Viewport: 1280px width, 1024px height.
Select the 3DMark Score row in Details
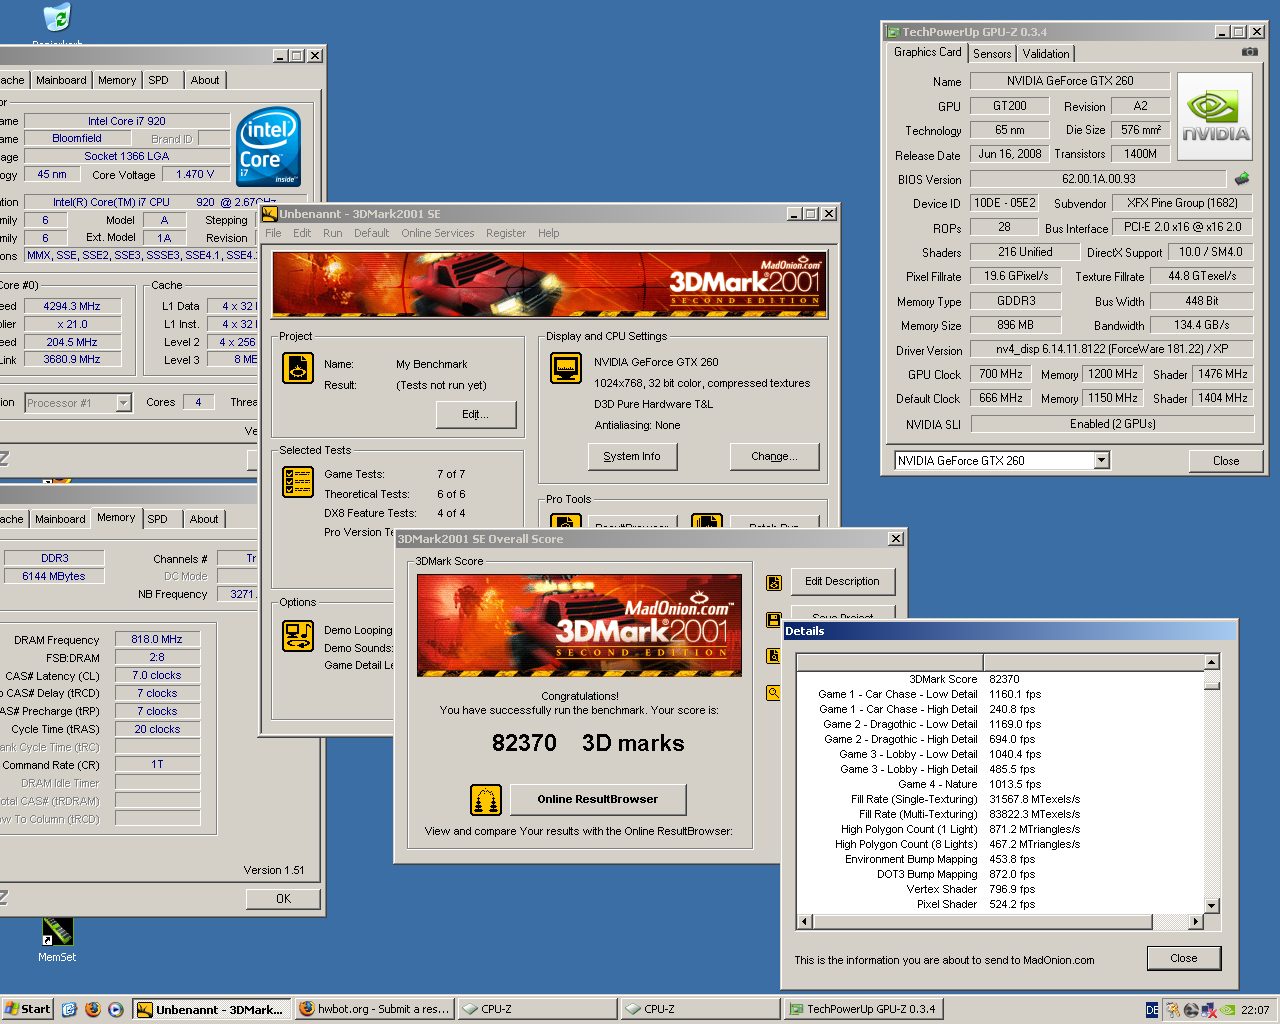pyautogui.click(x=1000, y=679)
